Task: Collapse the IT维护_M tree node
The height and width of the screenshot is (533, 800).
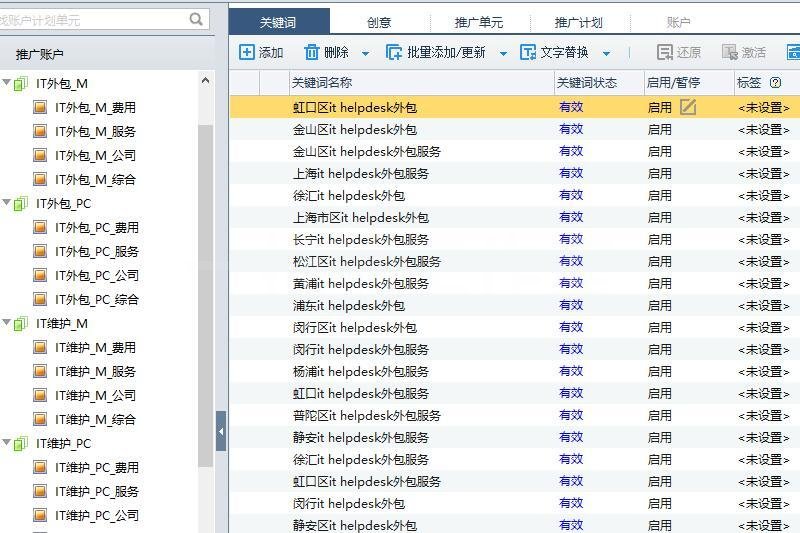Action: pyautogui.click(x=6, y=322)
